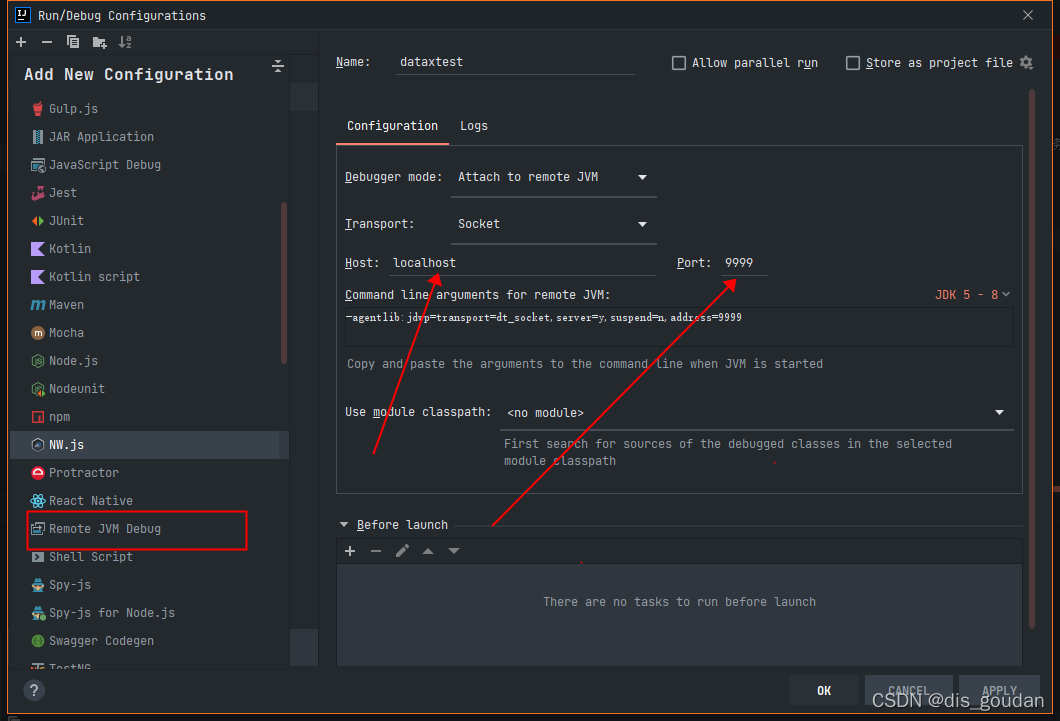Viewport: 1060px width, 721px height.
Task: Click the OK button
Action: pyautogui.click(x=823, y=691)
